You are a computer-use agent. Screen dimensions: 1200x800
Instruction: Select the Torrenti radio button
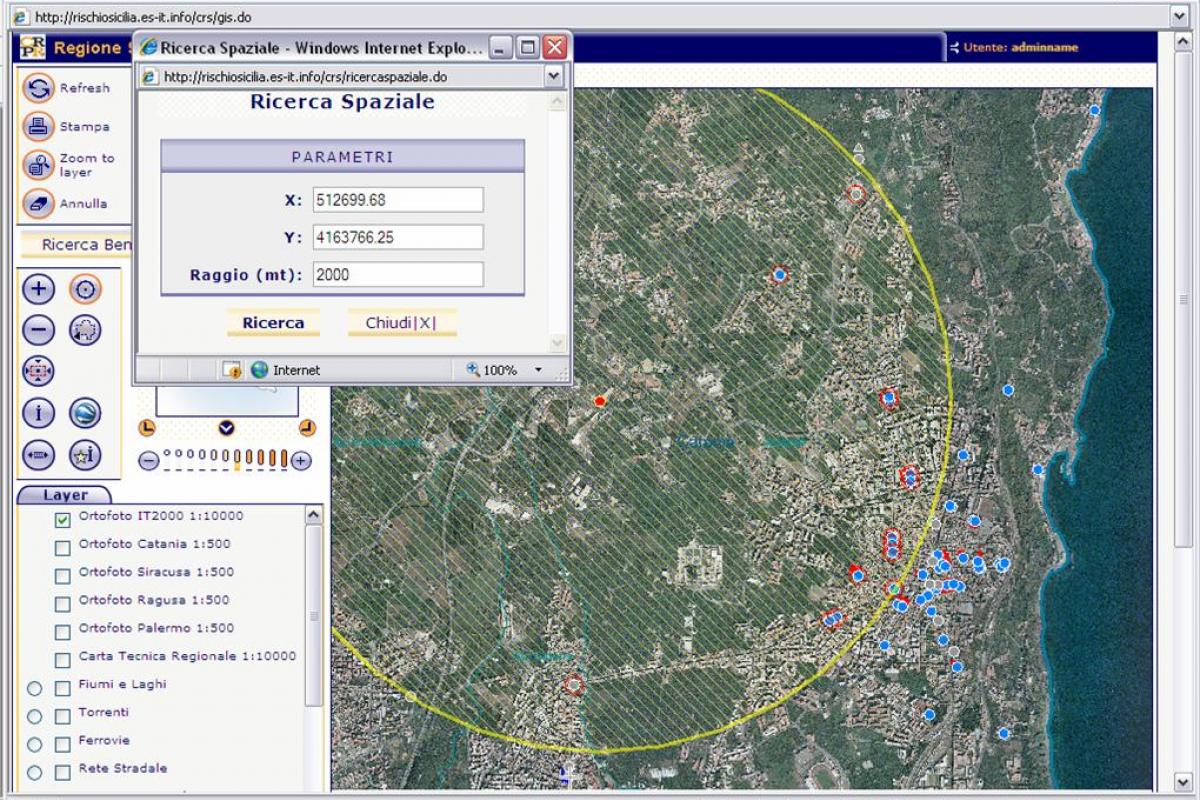(35, 716)
